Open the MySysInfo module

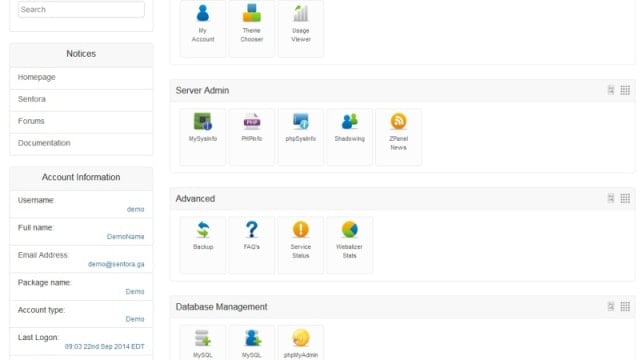pos(203,137)
